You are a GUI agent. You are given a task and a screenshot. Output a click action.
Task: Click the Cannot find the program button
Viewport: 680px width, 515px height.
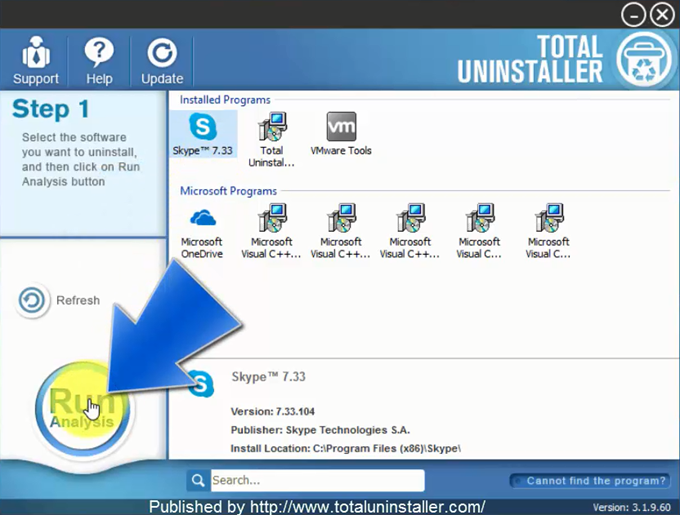point(590,481)
